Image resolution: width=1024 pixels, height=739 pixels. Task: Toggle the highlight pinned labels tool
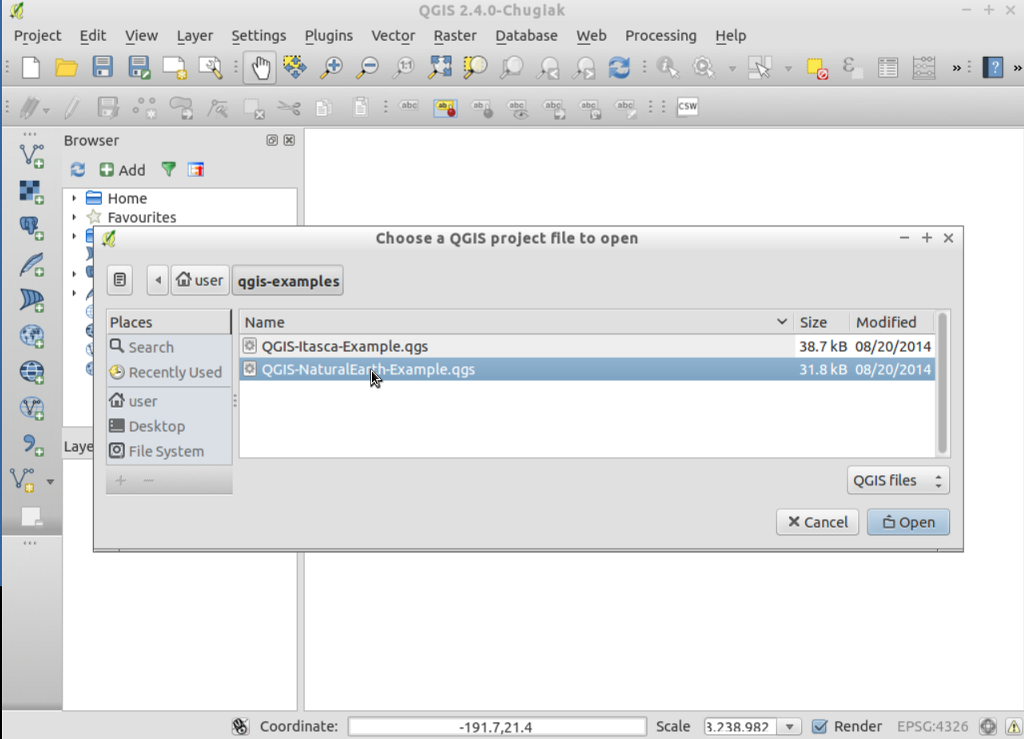pos(445,106)
